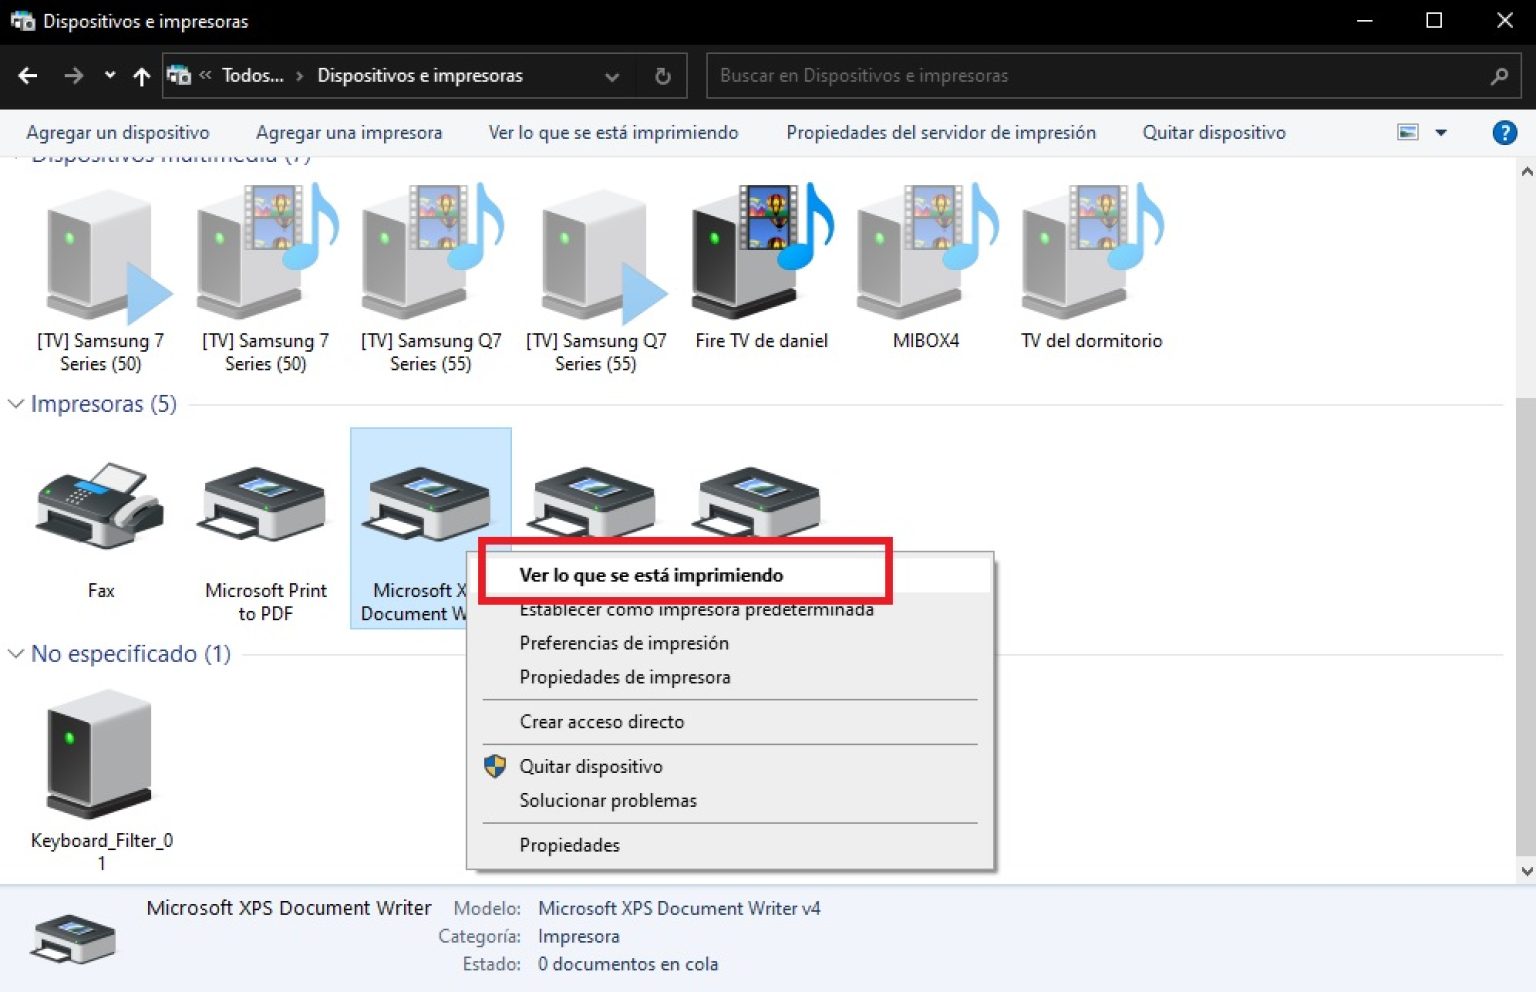Image resolution: width=1536 pixels, height=992 pixels.
Task: Click Propiedades del servidor de impresión
Action: click(x=940, y=132)
